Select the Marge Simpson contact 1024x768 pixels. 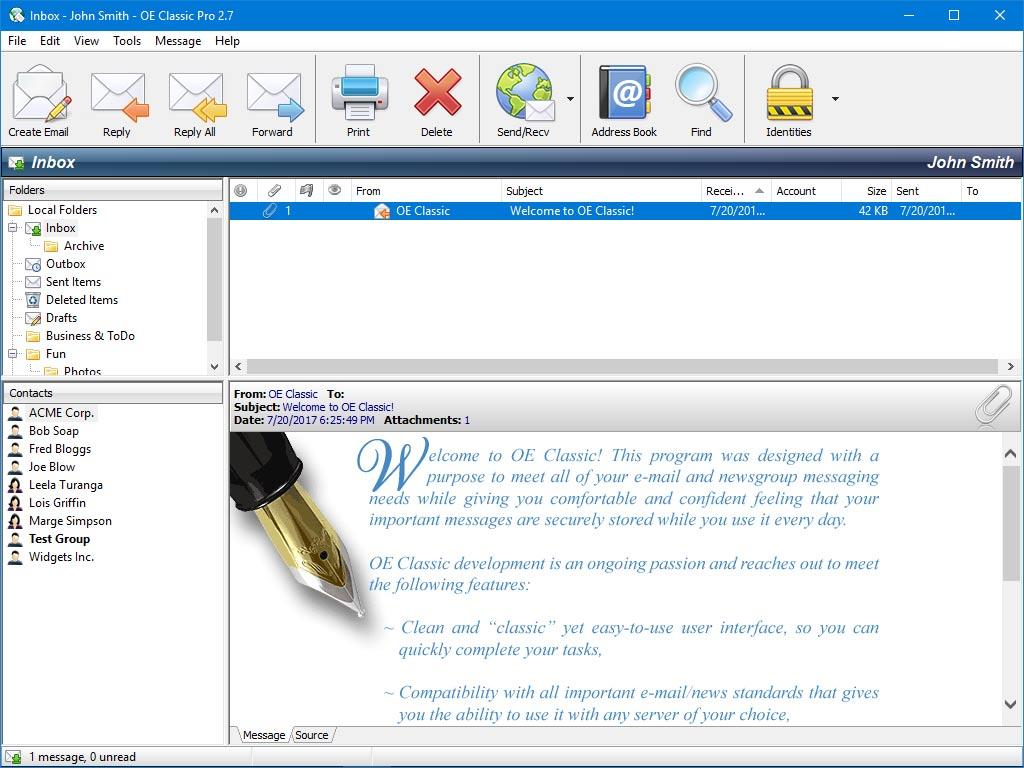coord(70,521)
